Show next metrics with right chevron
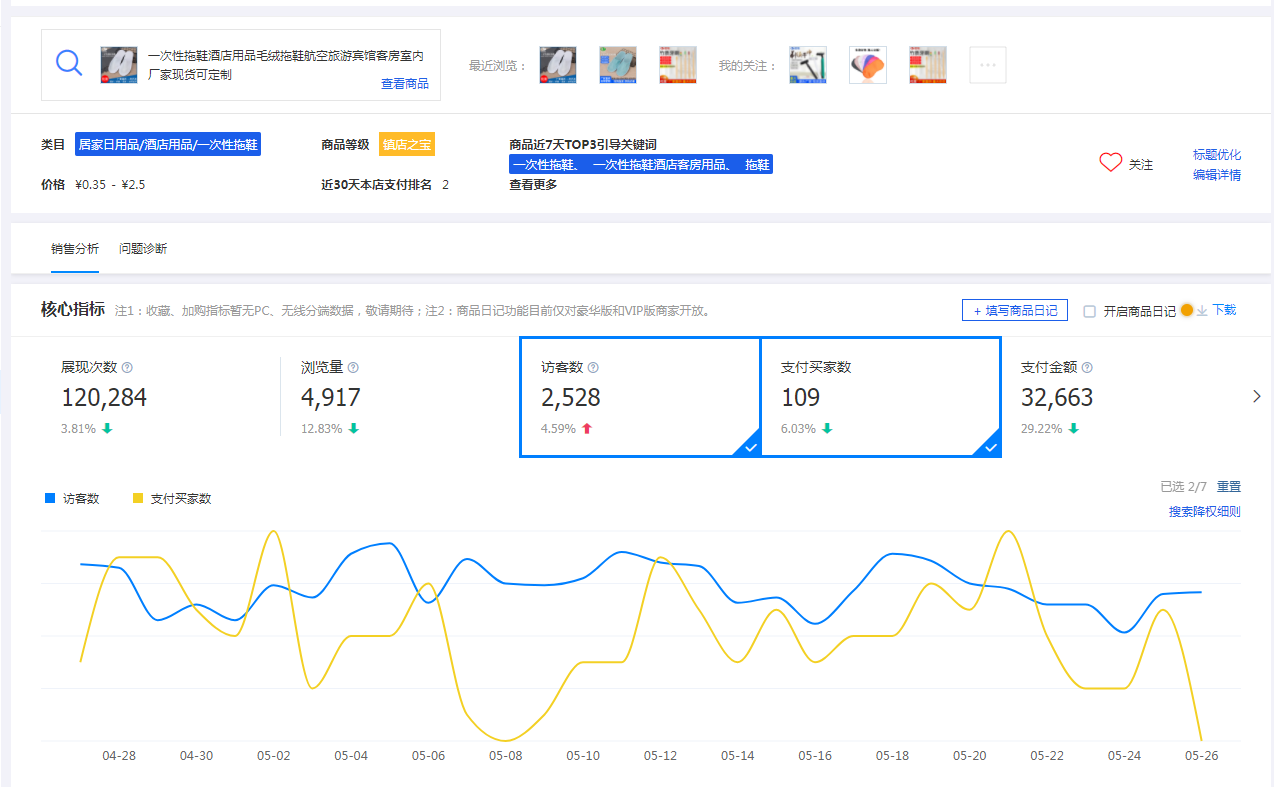The width and height of the screenshot is (1274, 787). (x=1257, y=397)
